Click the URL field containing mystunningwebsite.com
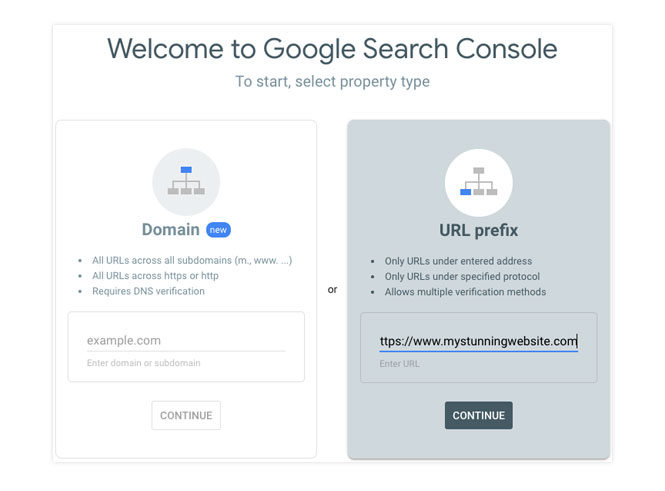This screenshot has height=491, width=665. [478, 341]
